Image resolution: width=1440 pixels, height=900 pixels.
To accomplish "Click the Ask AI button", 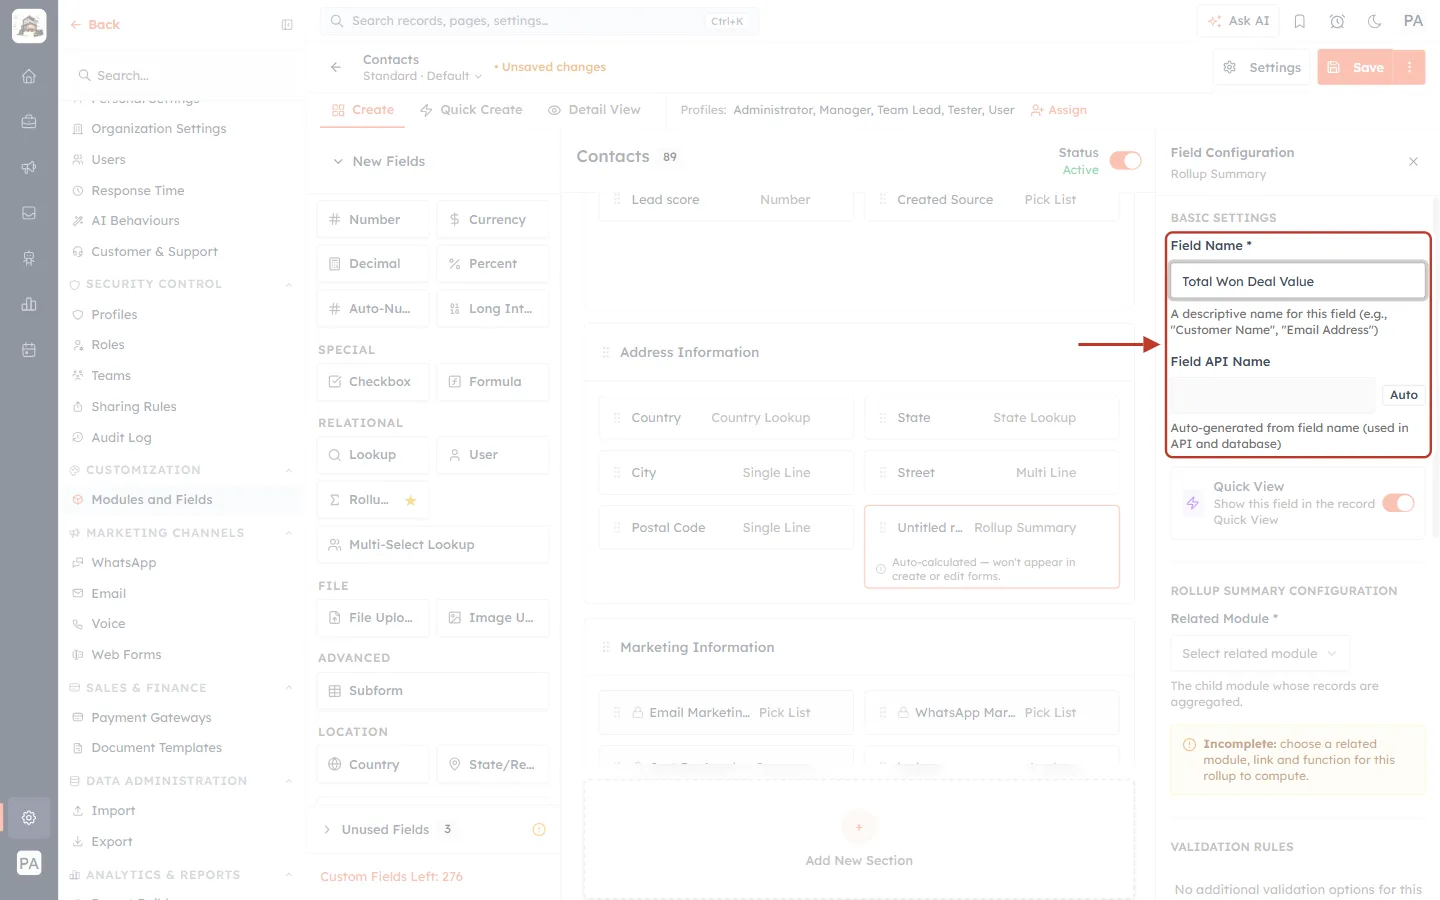I will 1238,21.
